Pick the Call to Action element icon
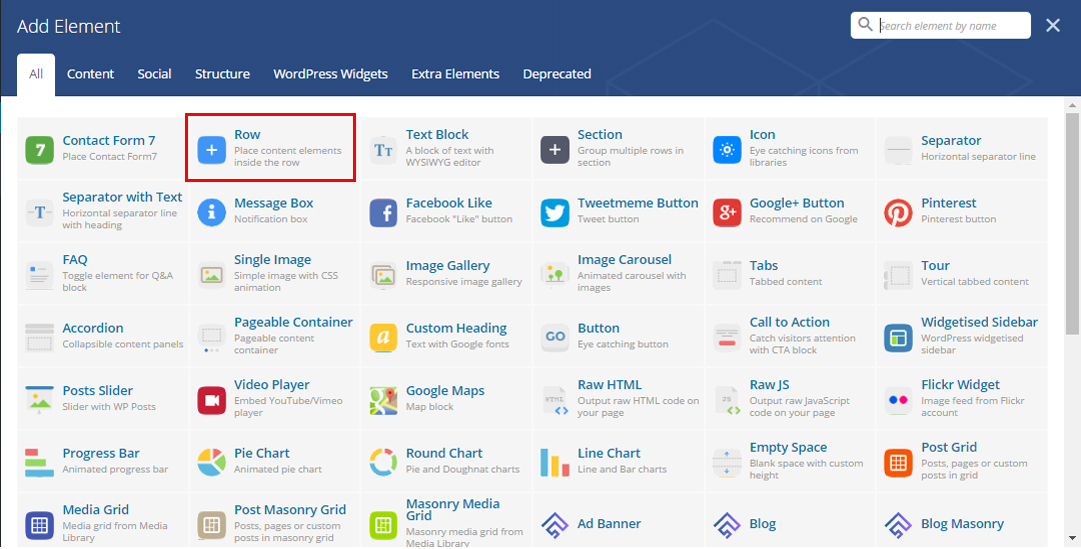The width and height of the screenshot is (1081, 549). 727,338
